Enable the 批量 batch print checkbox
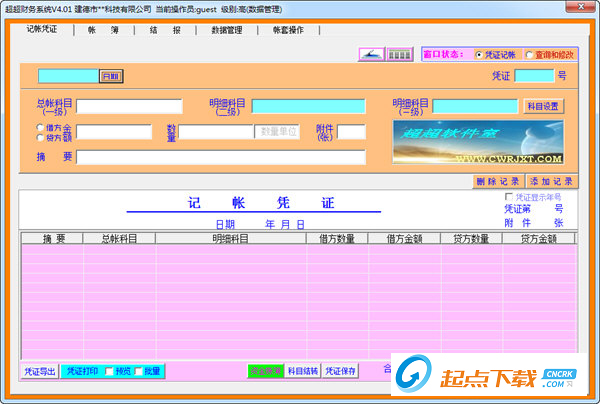The height and width of the screenshot is (404, 600). click(139, 371)
